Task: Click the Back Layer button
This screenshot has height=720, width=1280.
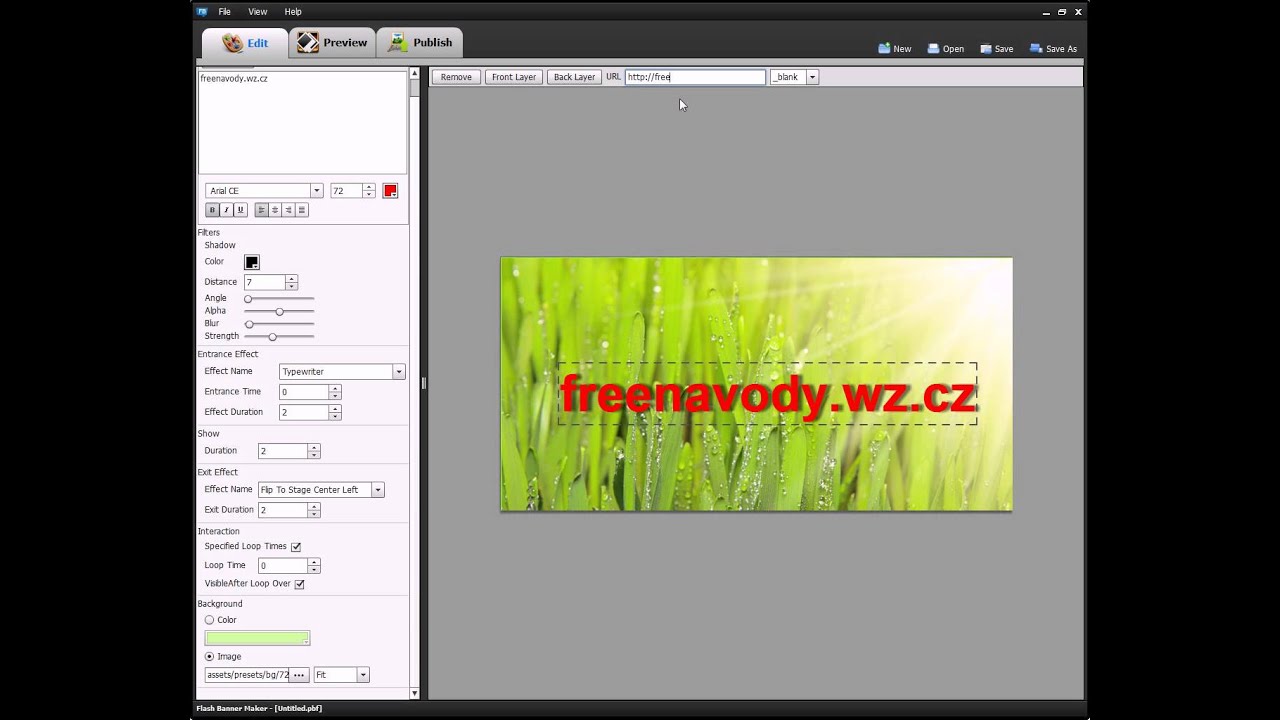Action: [574, 77]
